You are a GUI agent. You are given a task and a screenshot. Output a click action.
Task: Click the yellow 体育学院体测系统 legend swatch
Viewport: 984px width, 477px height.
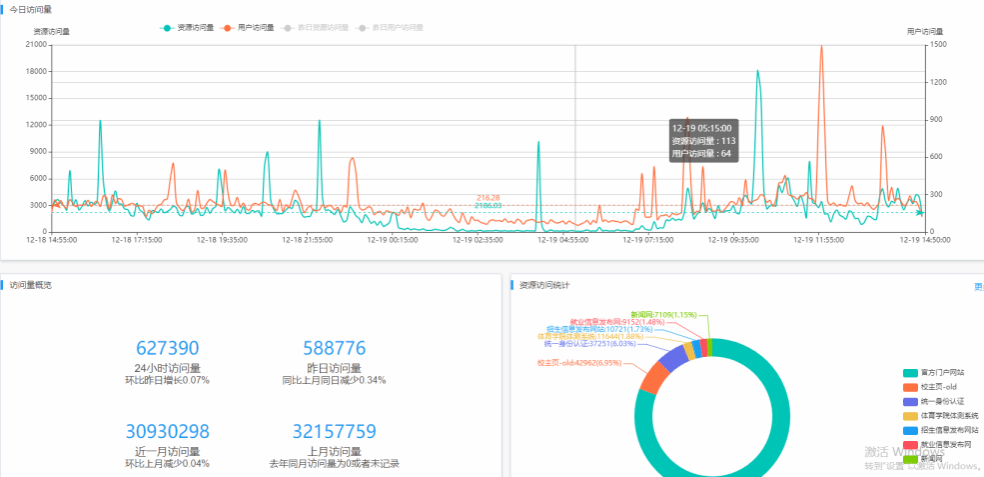pyautogui.click(x=910, y=415)
